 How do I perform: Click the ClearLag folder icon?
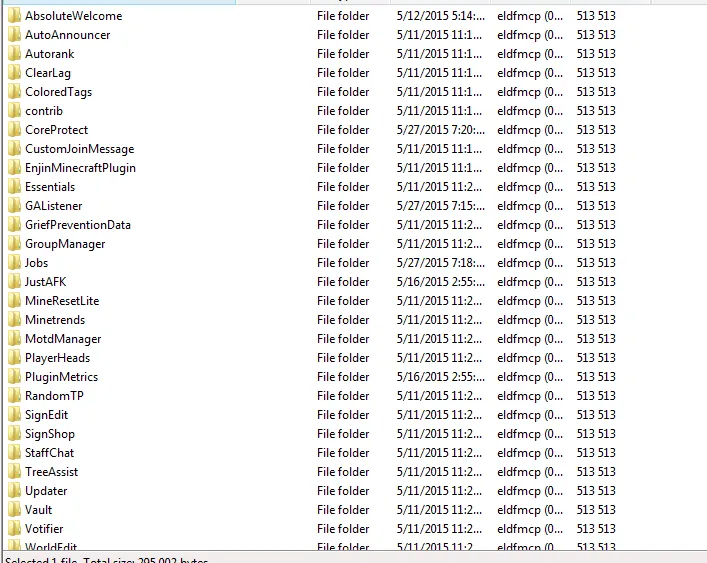click(x=14, y=73)
